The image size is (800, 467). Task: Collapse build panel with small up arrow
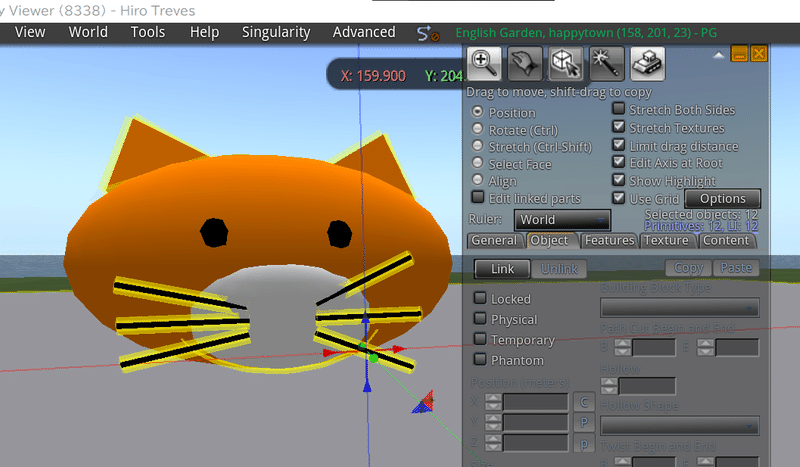tap(718, 55)
